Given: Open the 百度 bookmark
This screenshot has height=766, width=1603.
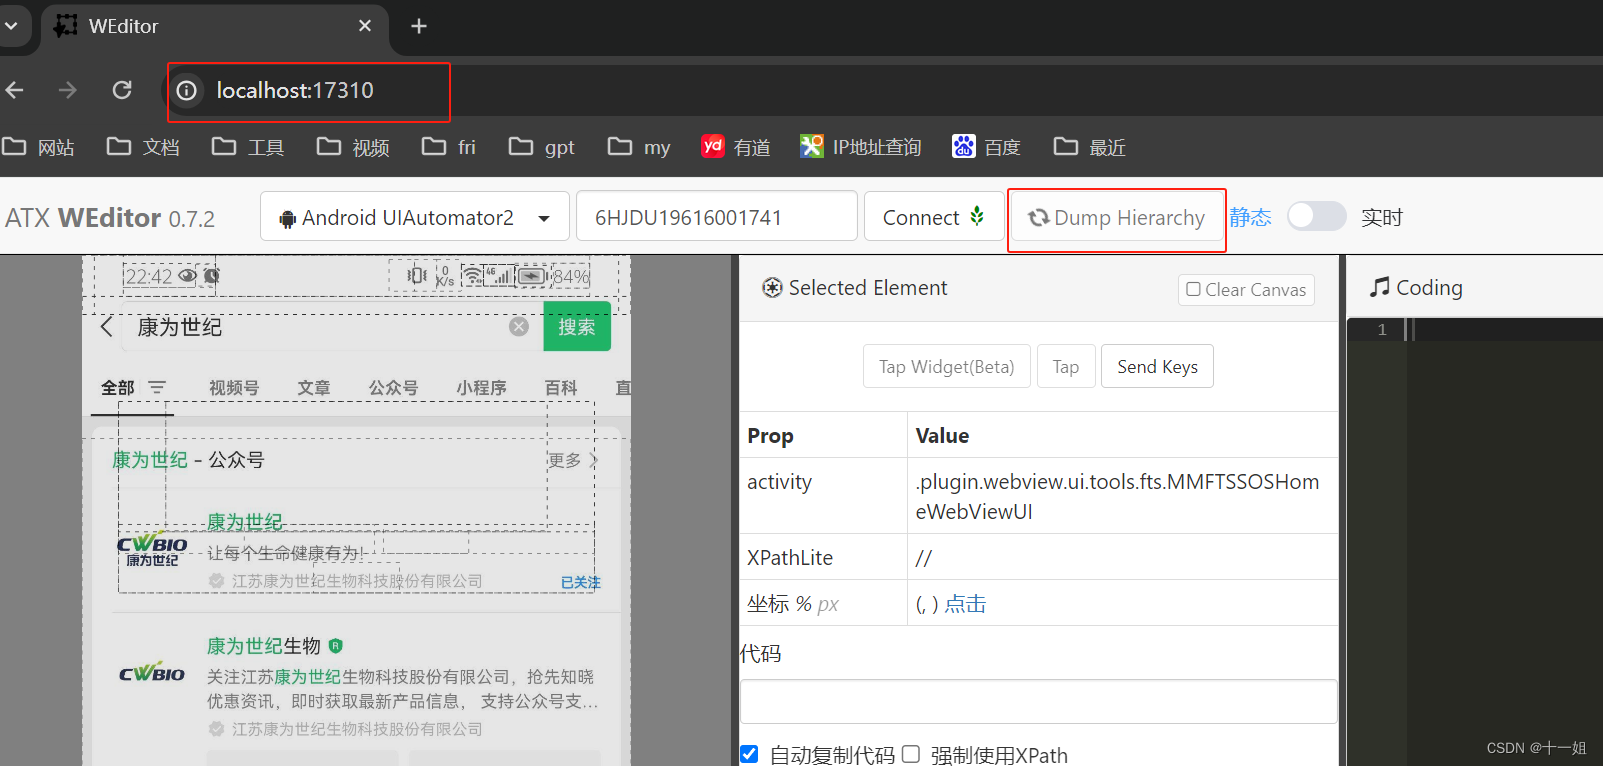Looking at the screenshot, I should [987, 147].
